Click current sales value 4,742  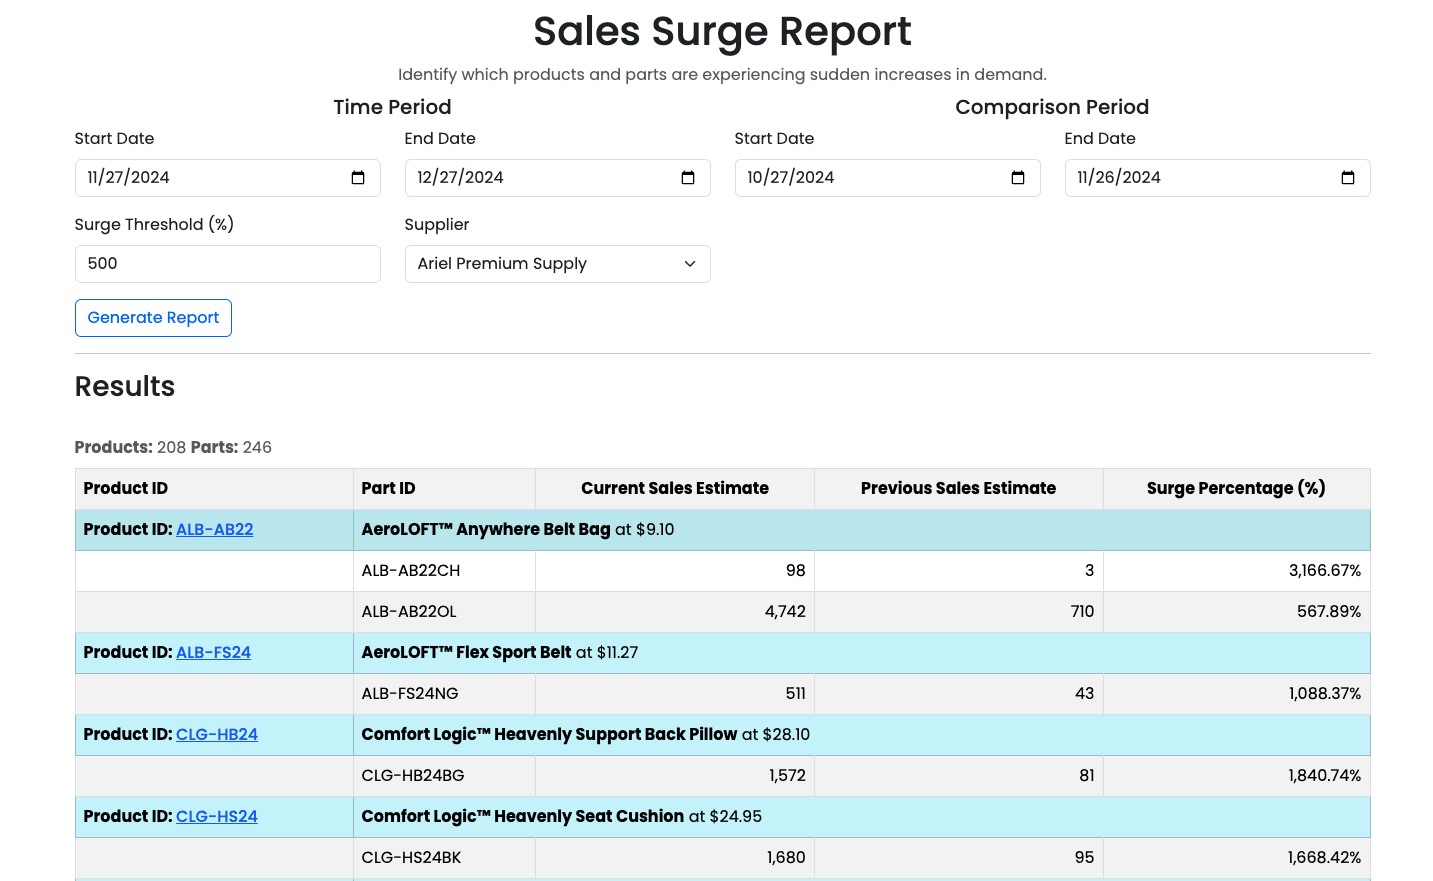coord(785,612)
